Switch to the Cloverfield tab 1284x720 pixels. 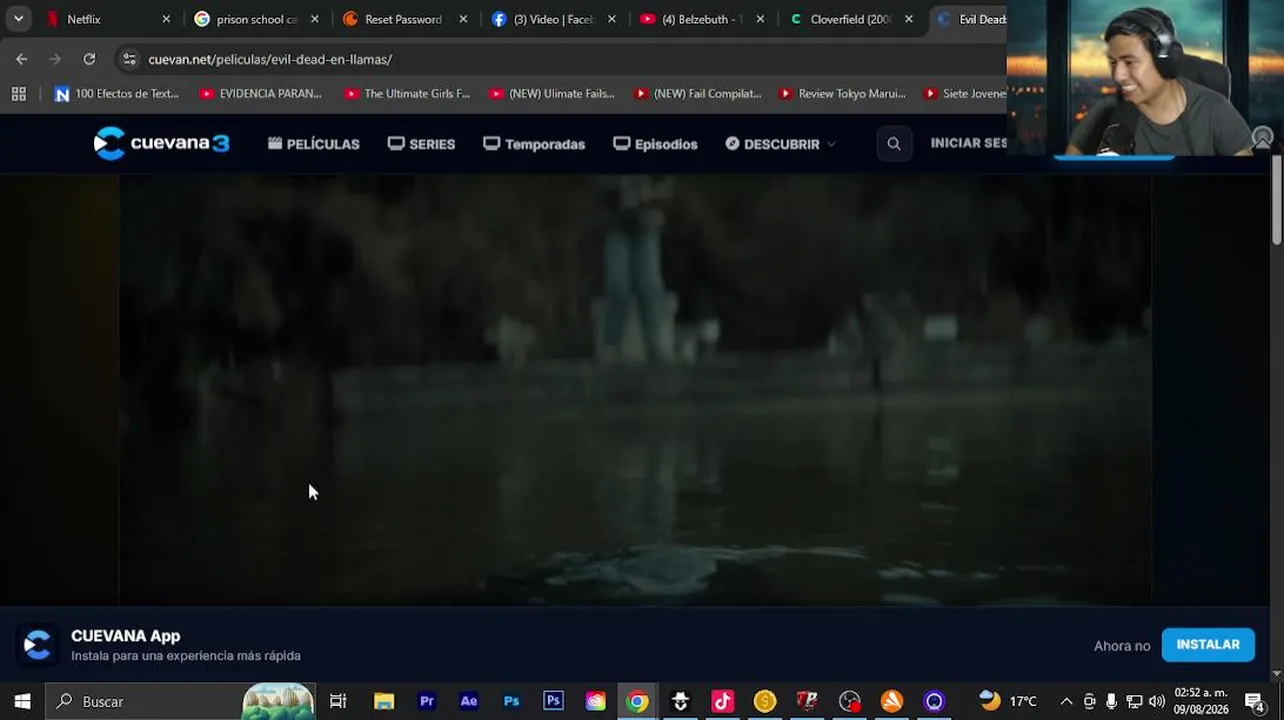click(850, 19)
